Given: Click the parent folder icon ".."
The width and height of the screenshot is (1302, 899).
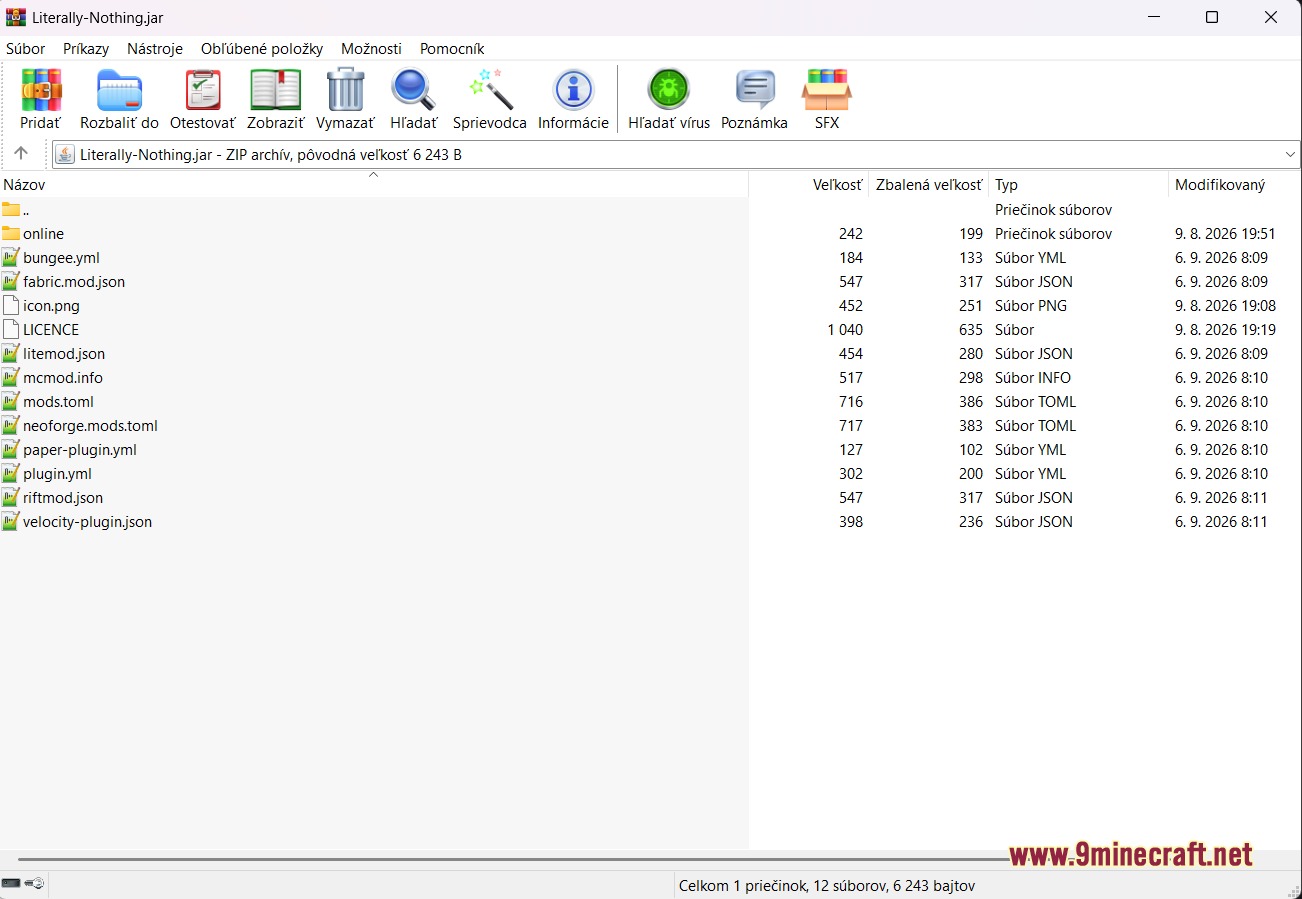Looking at the screenshot, I should pos(11,210).
